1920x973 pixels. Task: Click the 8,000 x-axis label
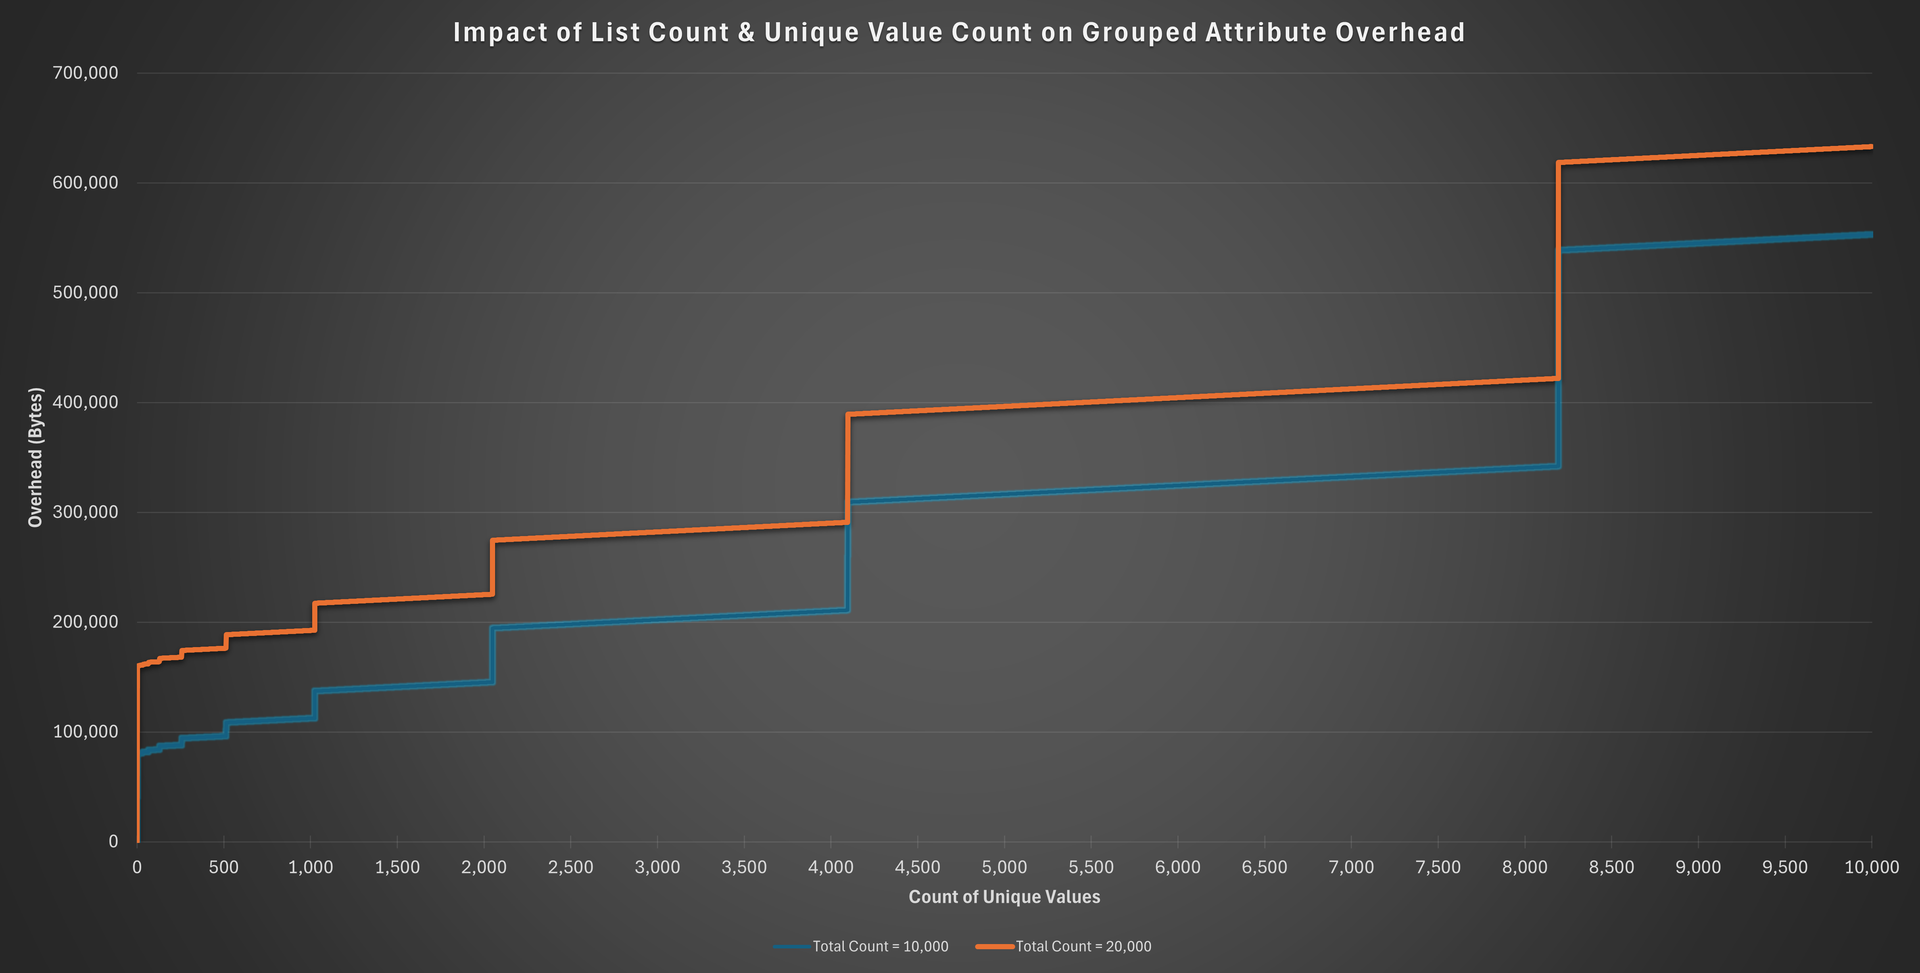tap(1525, 867)
